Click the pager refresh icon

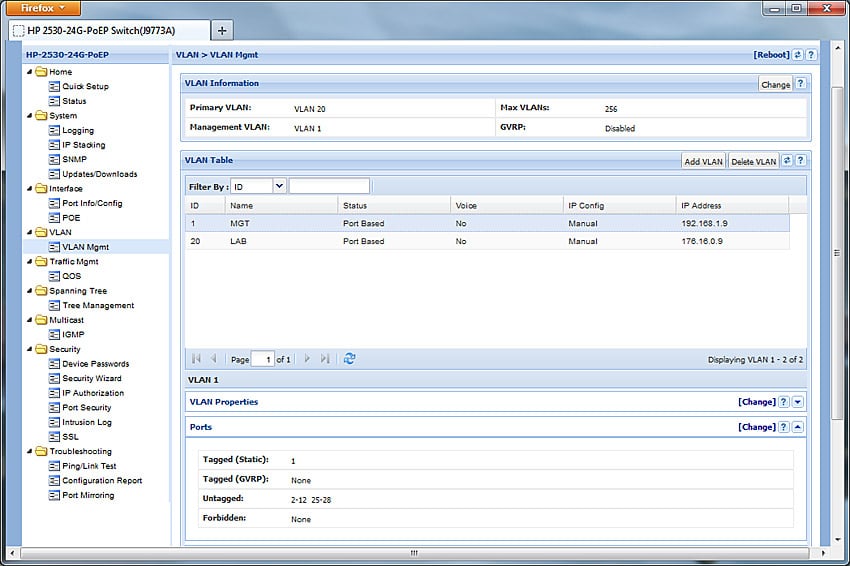pyautogui.click(x=350, y=358)
